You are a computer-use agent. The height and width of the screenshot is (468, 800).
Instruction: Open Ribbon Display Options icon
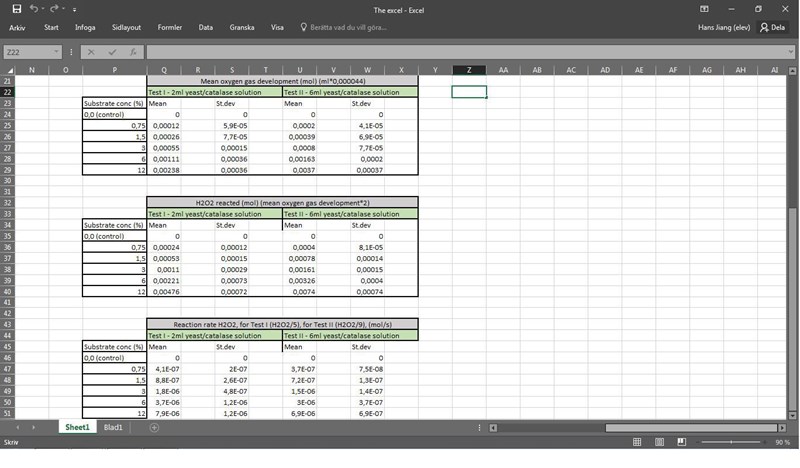pos(704,9)
